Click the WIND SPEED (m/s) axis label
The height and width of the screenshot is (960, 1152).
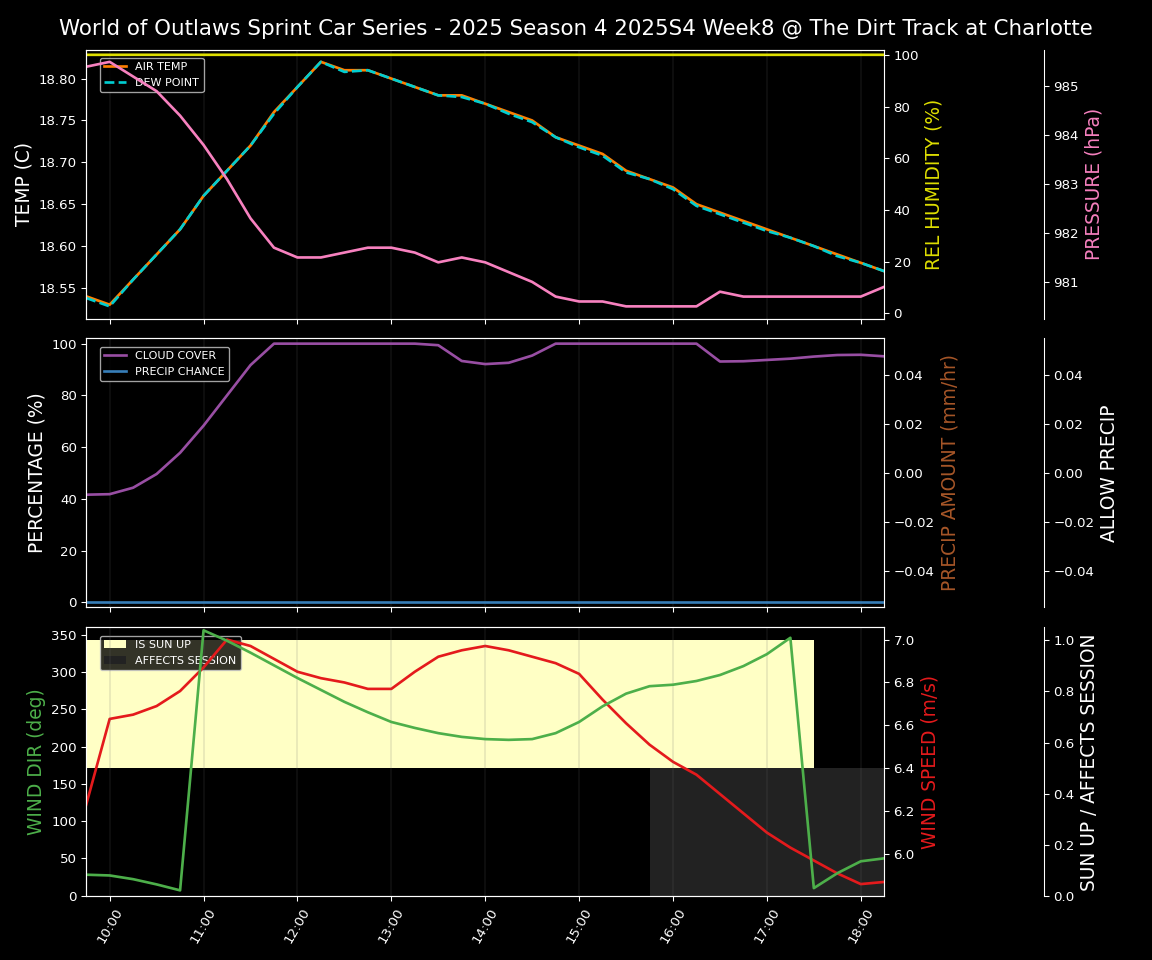pos(929,761)
